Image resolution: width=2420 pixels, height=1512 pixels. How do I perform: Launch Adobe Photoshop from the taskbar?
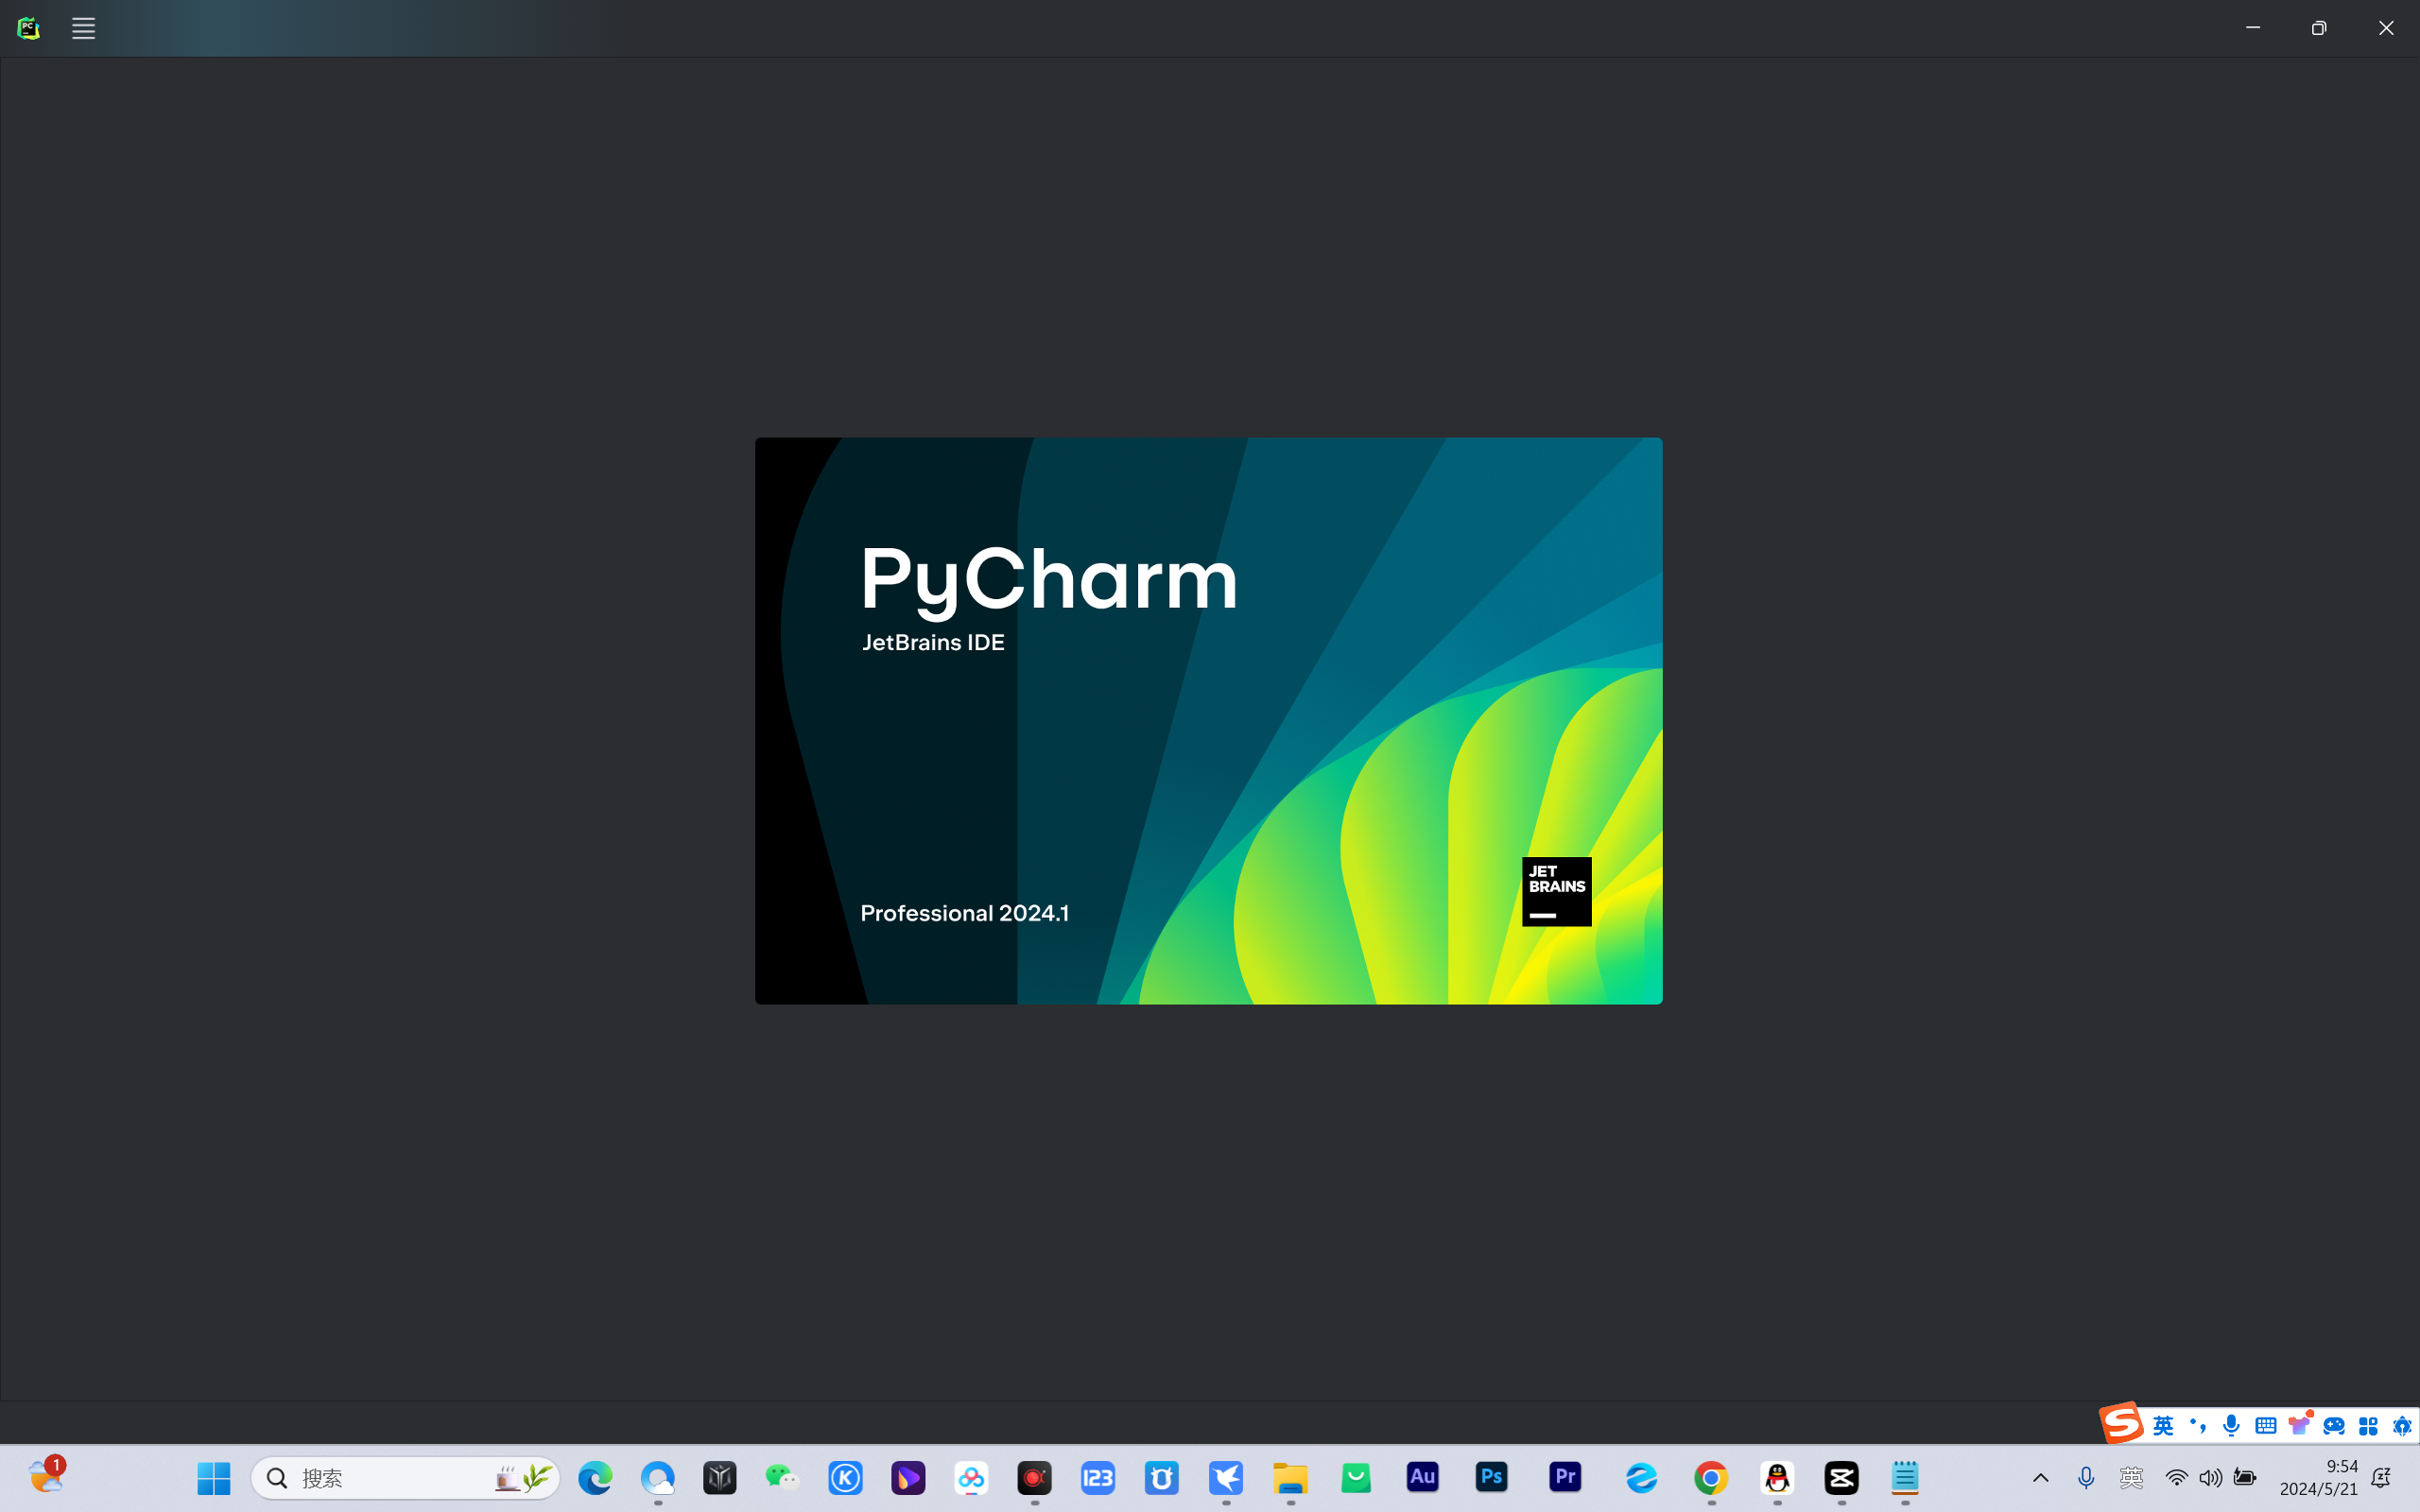[1491, 1477]
